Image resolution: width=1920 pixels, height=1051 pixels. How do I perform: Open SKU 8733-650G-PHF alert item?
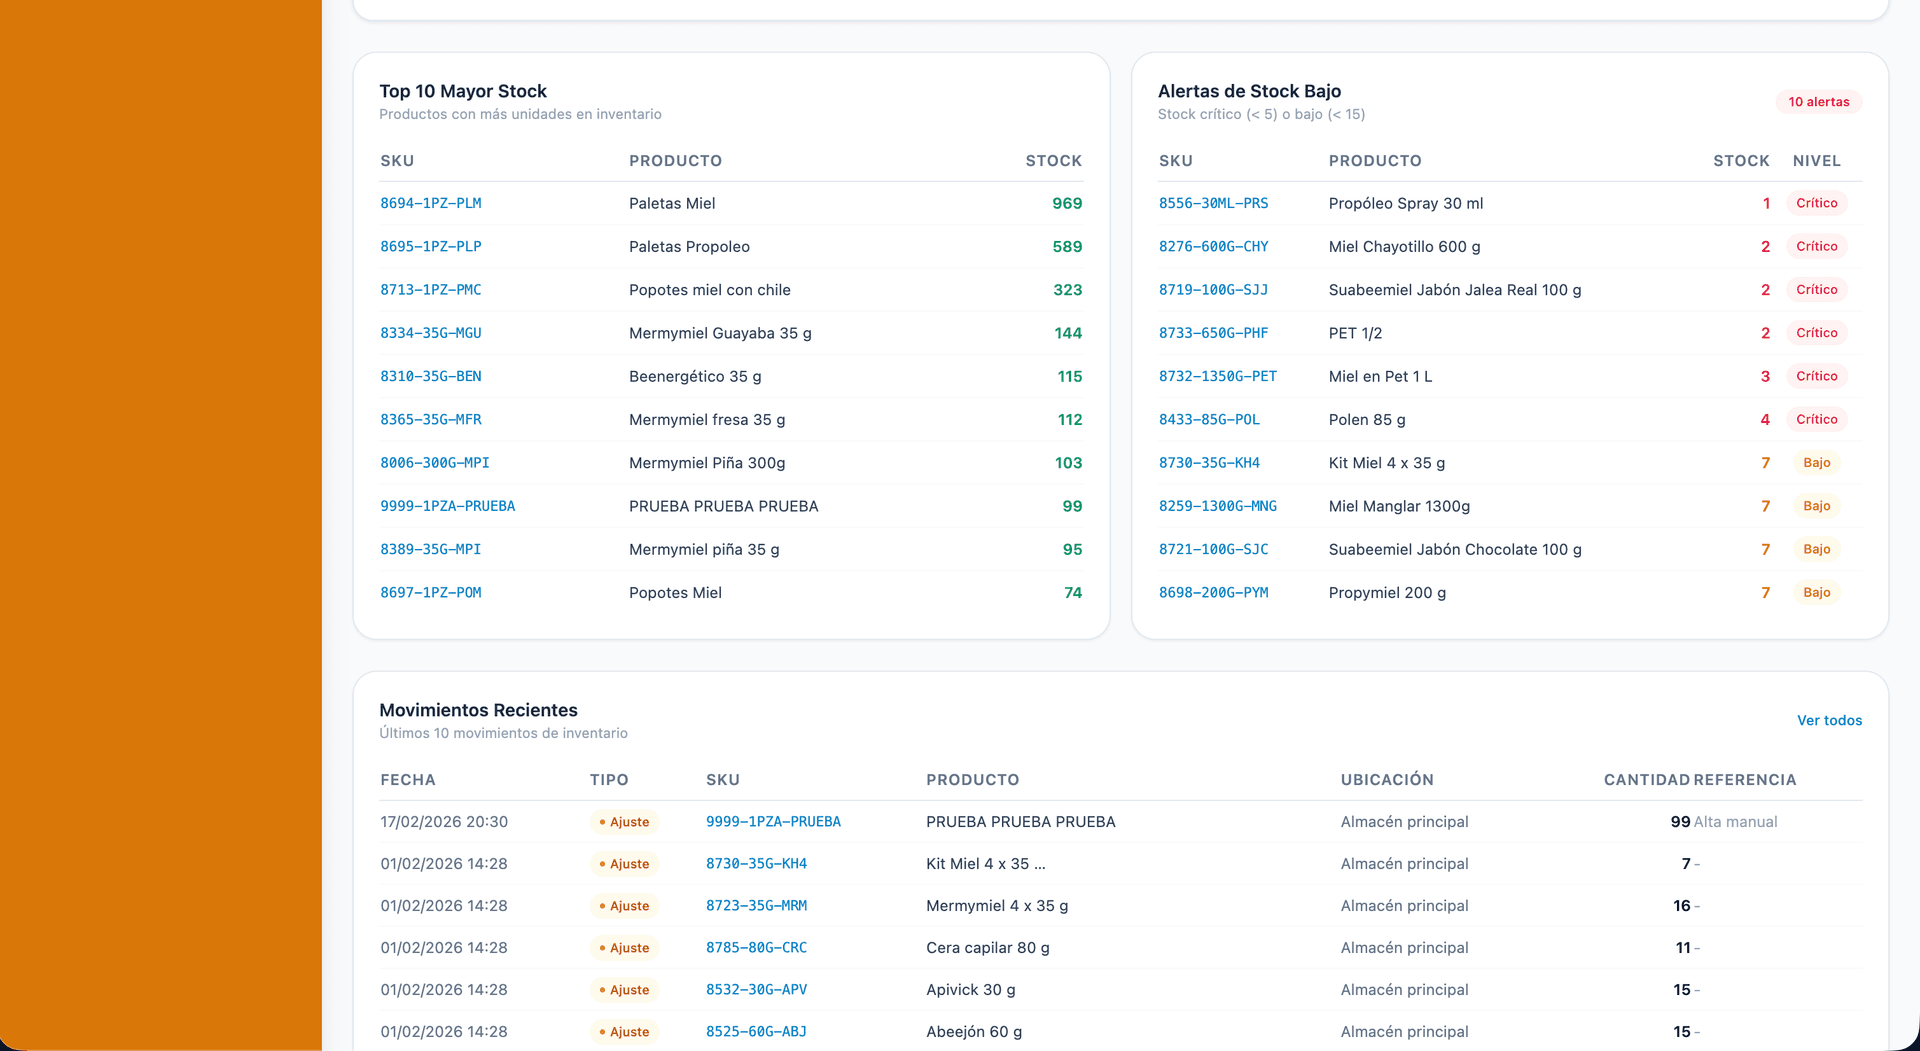[1213, 333]
